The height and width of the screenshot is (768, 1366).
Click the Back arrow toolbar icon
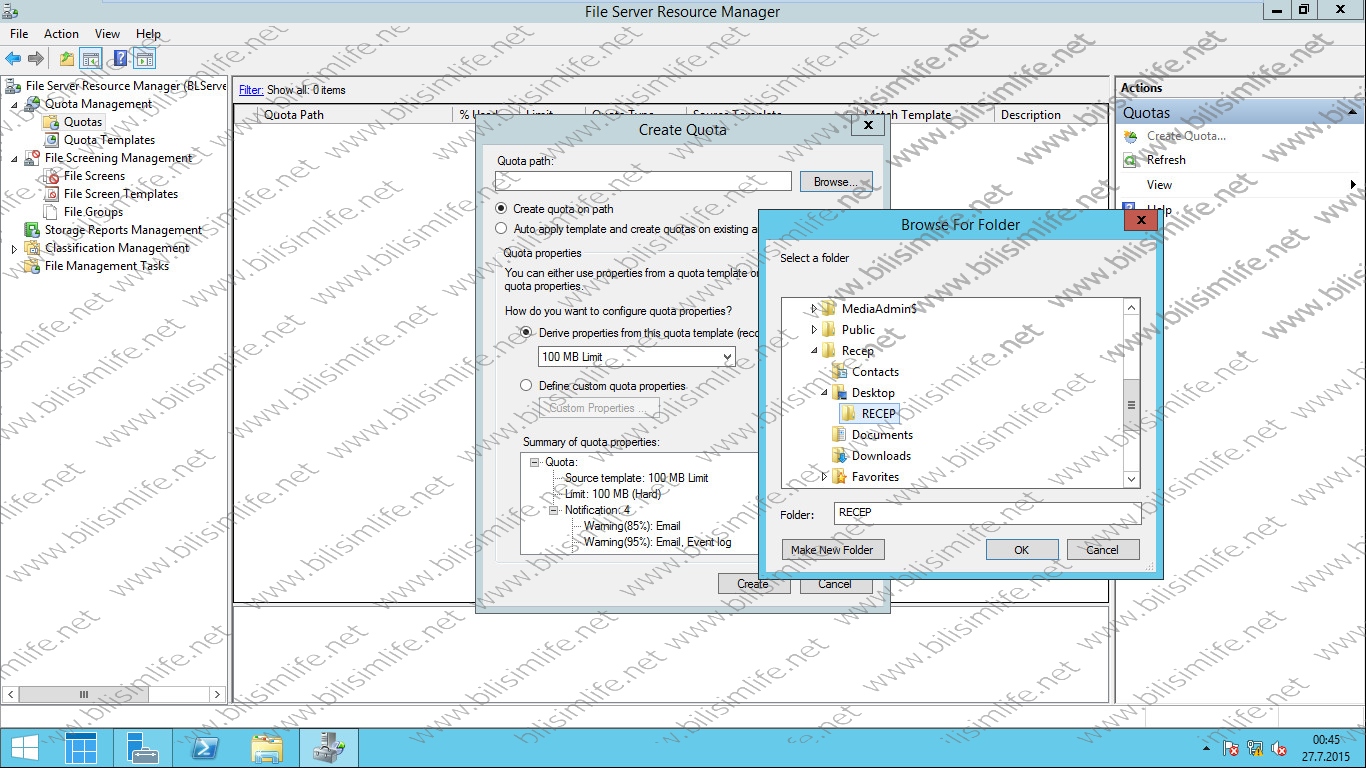coord(13,59)
